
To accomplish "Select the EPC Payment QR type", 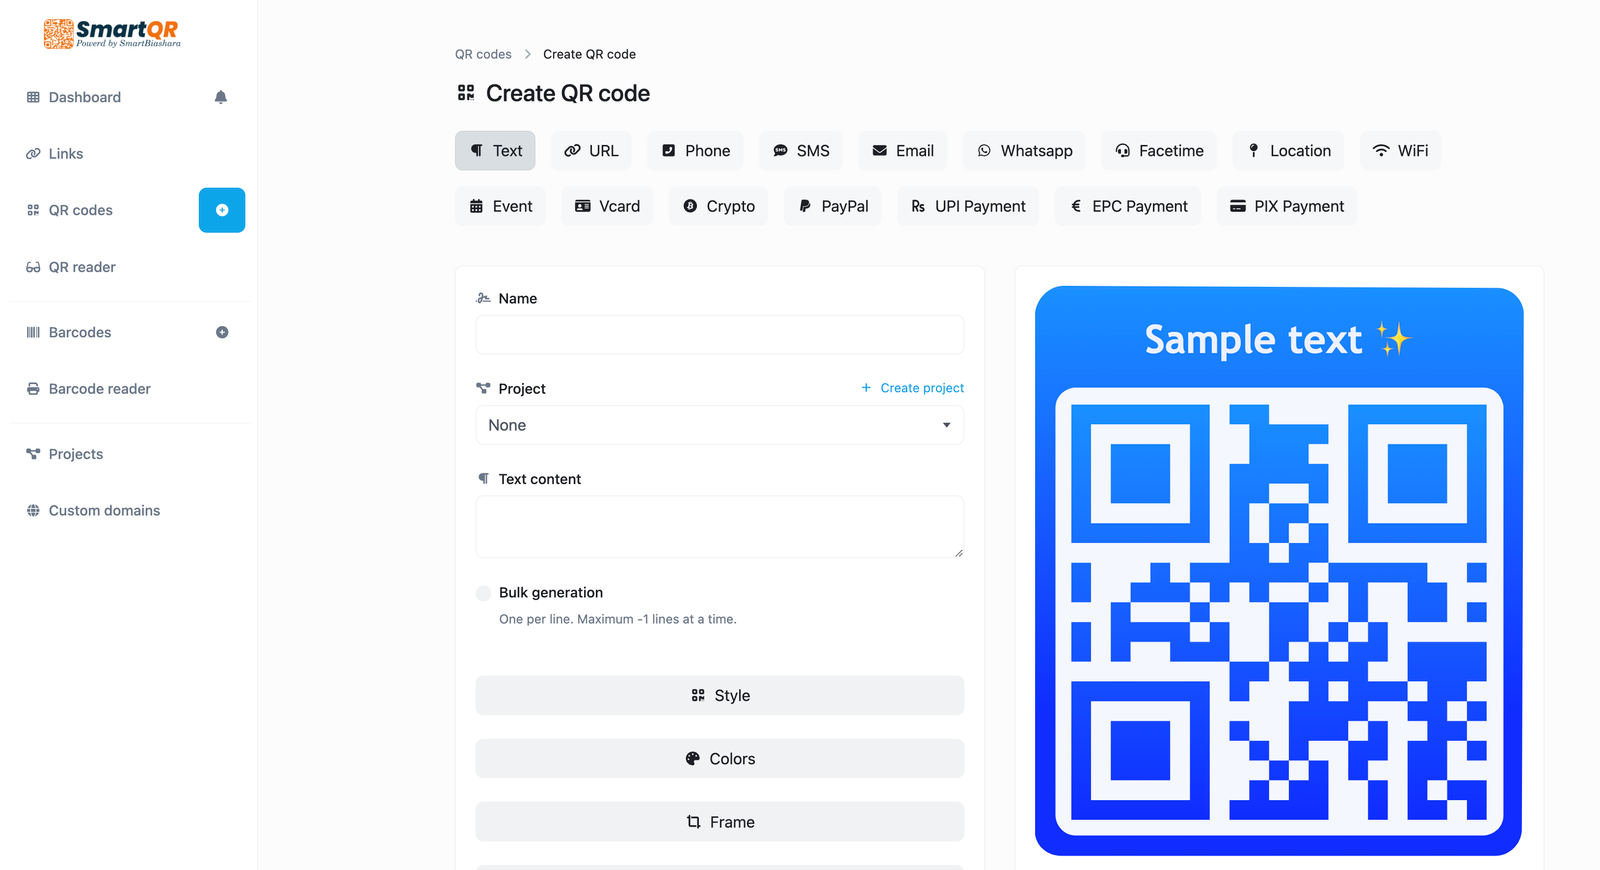I will pyautogui.click(x=1128, y=206).
